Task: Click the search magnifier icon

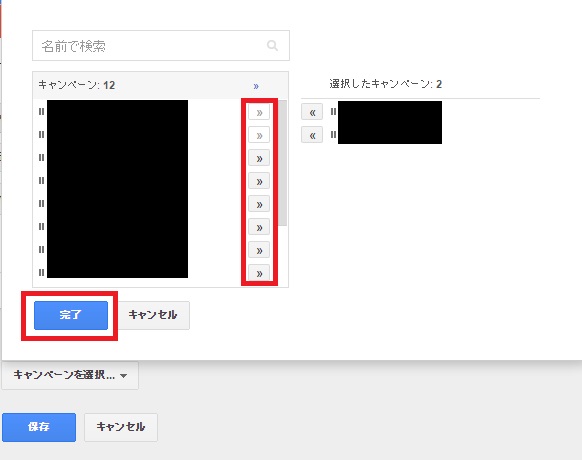Action: tap(272, 46)
